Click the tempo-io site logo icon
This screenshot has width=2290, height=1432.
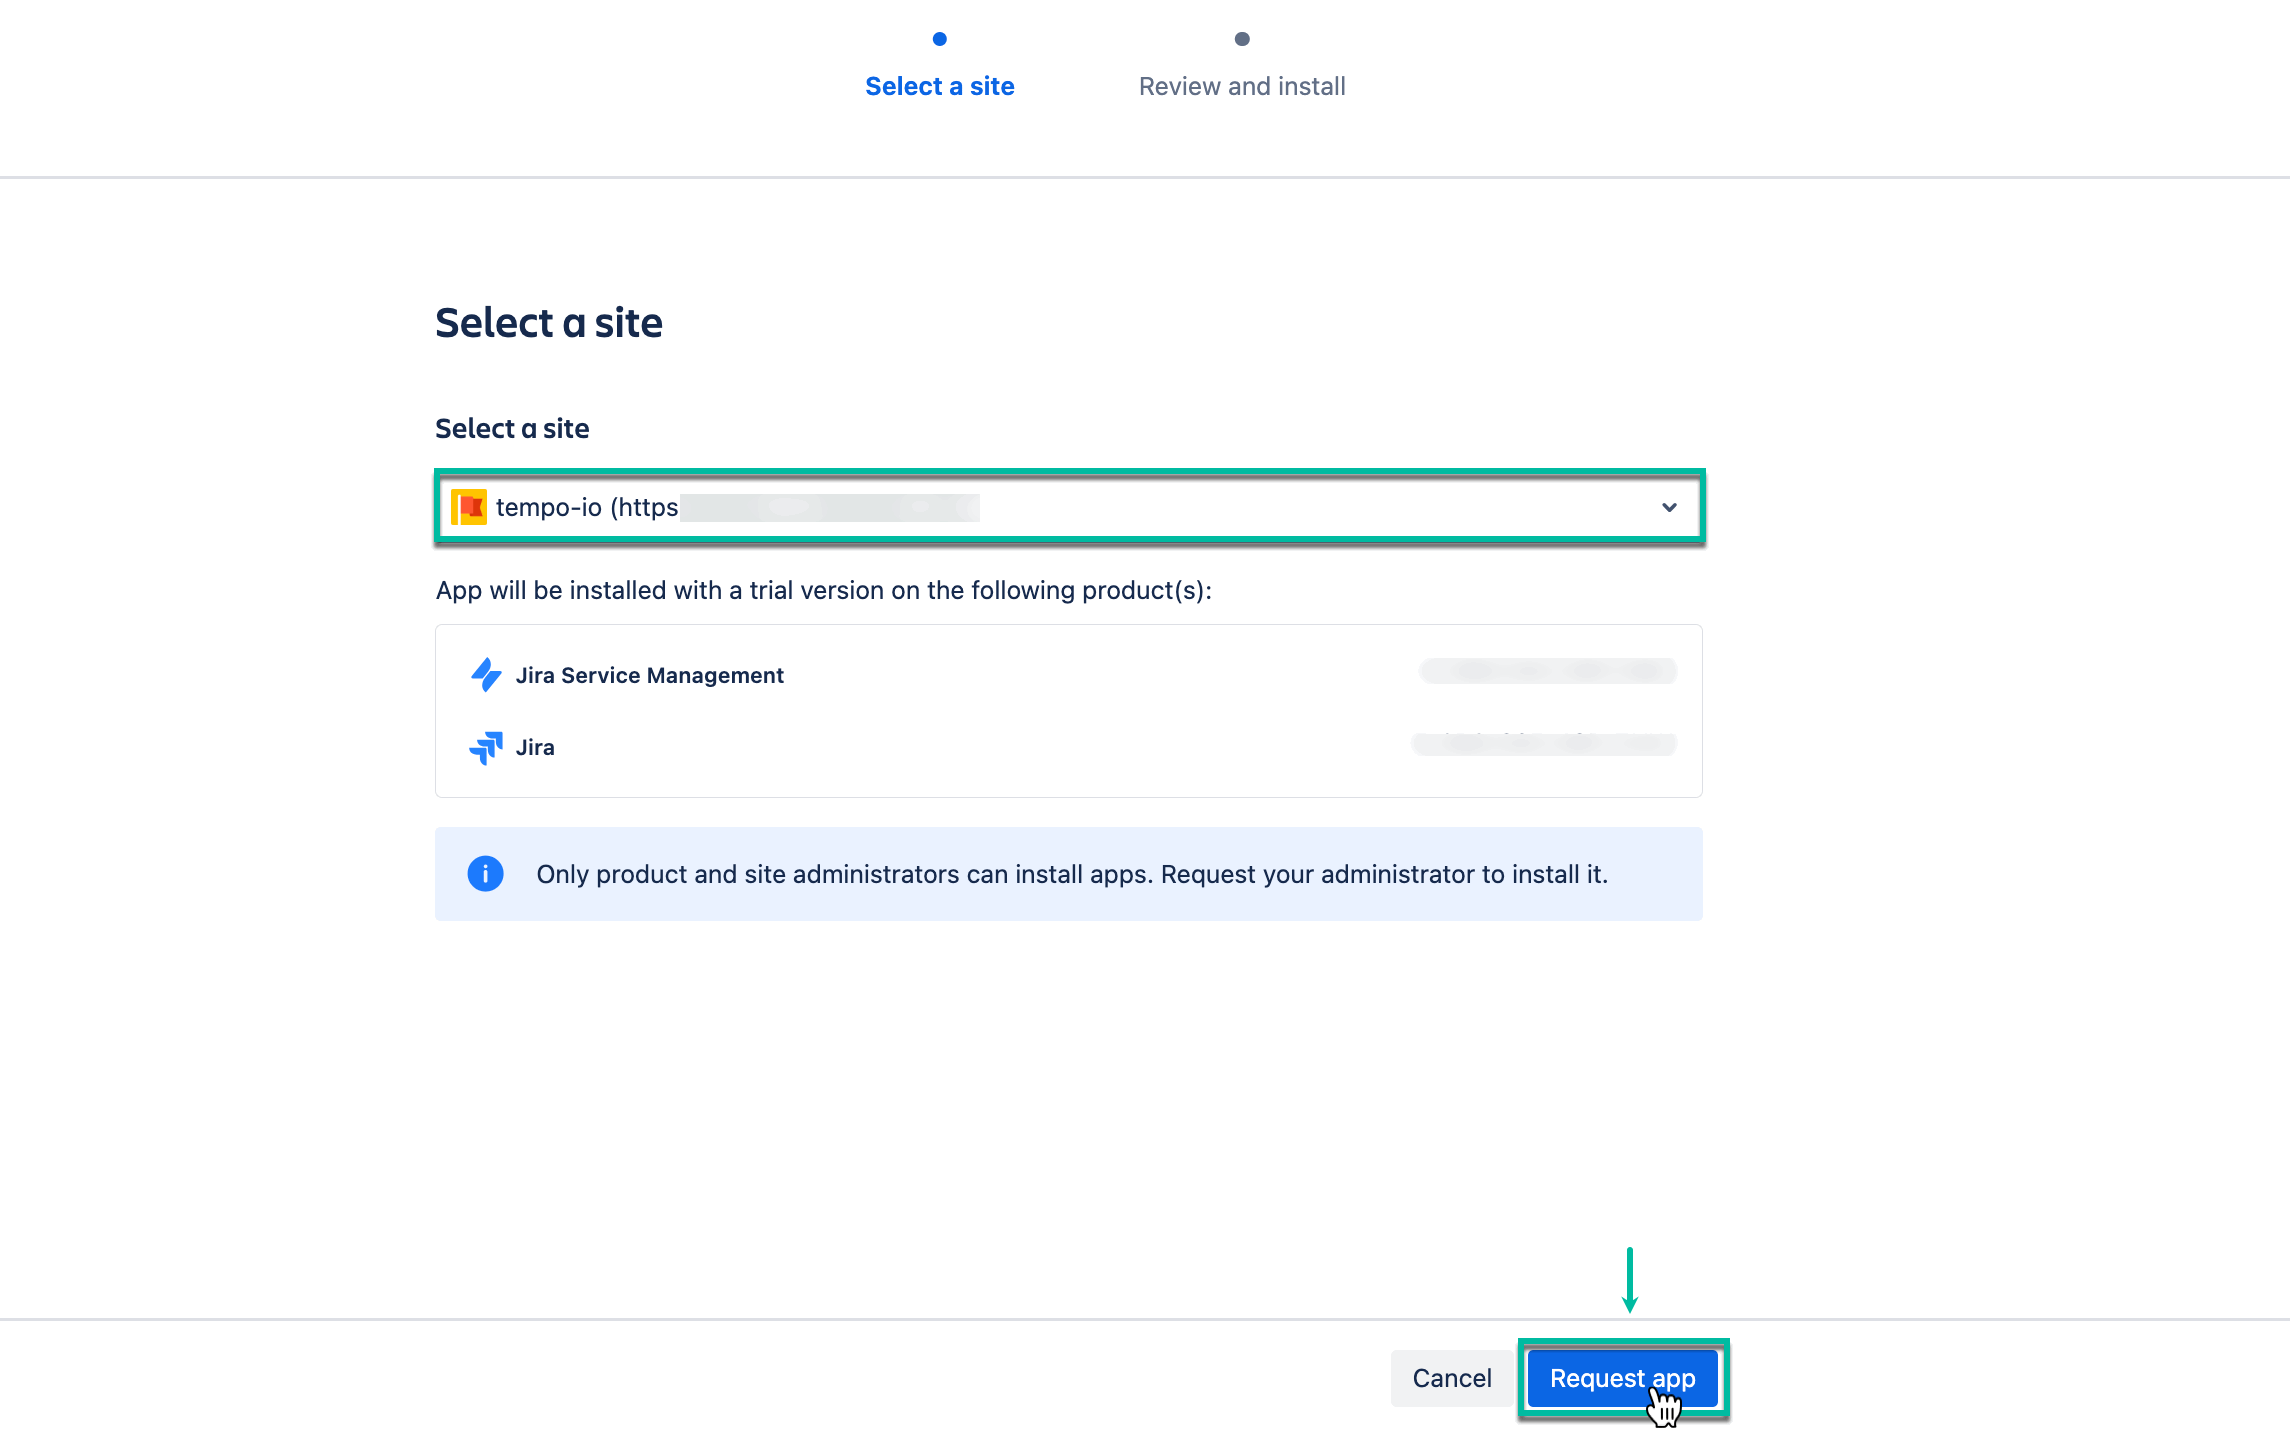click(470, 506)
